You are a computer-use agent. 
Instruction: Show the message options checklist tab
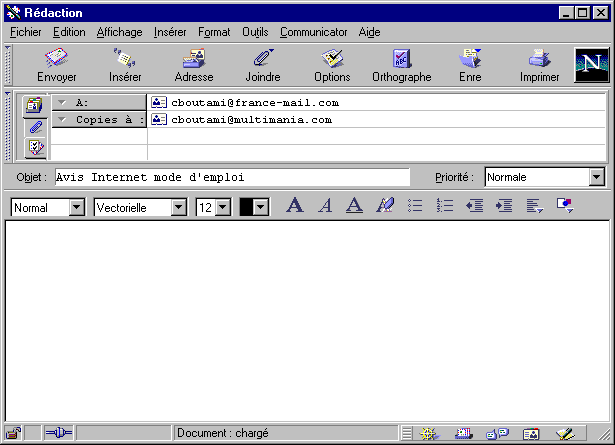coord(35,147)
